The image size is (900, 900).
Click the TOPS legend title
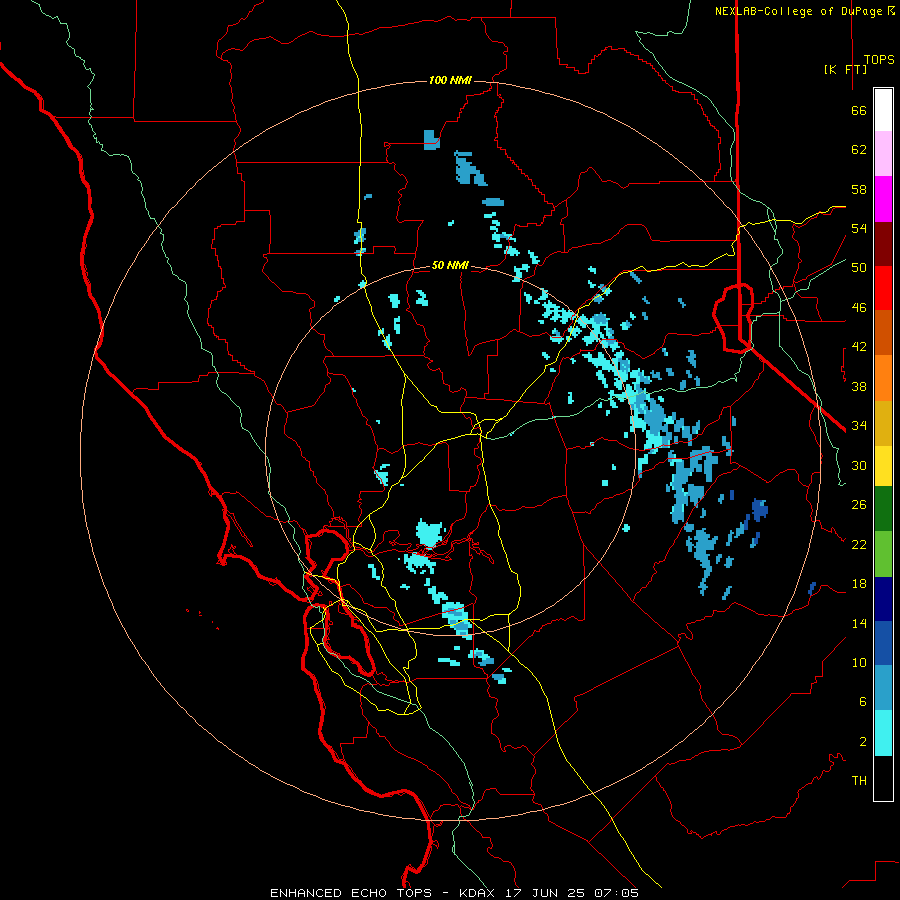tap(879, 59)
